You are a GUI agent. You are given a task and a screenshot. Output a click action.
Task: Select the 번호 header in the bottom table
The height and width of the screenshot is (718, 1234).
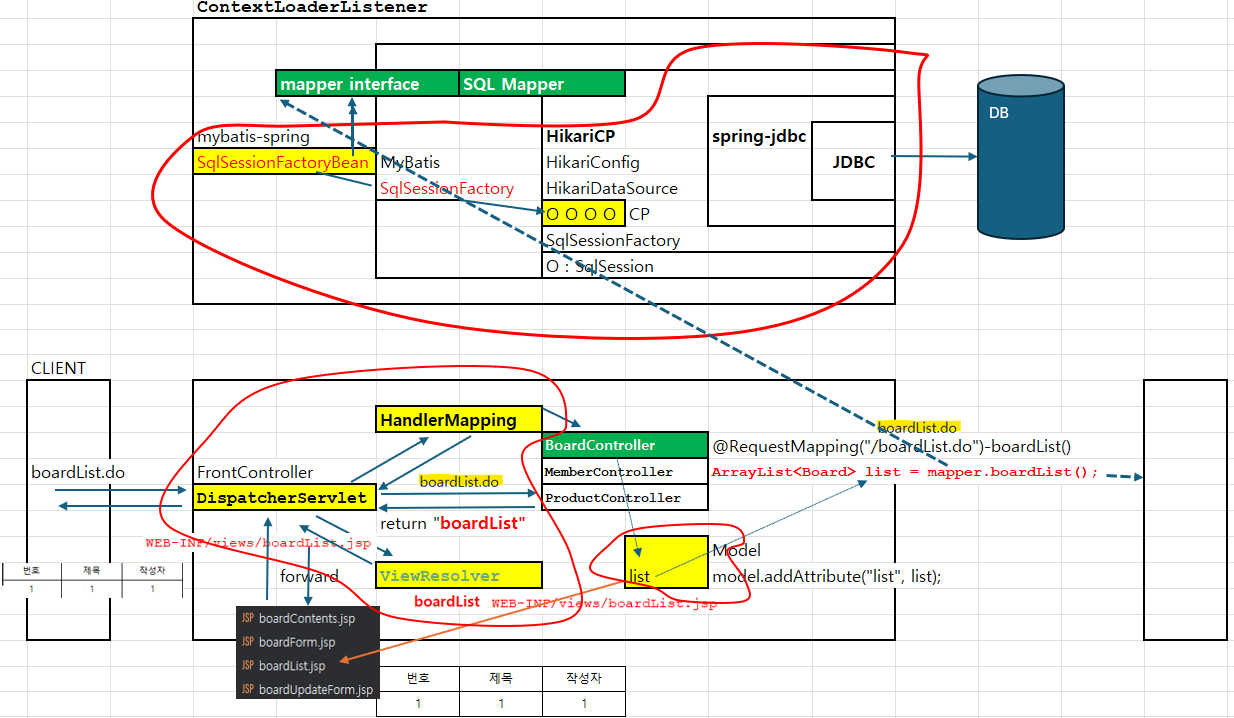(x=418, y=679)
